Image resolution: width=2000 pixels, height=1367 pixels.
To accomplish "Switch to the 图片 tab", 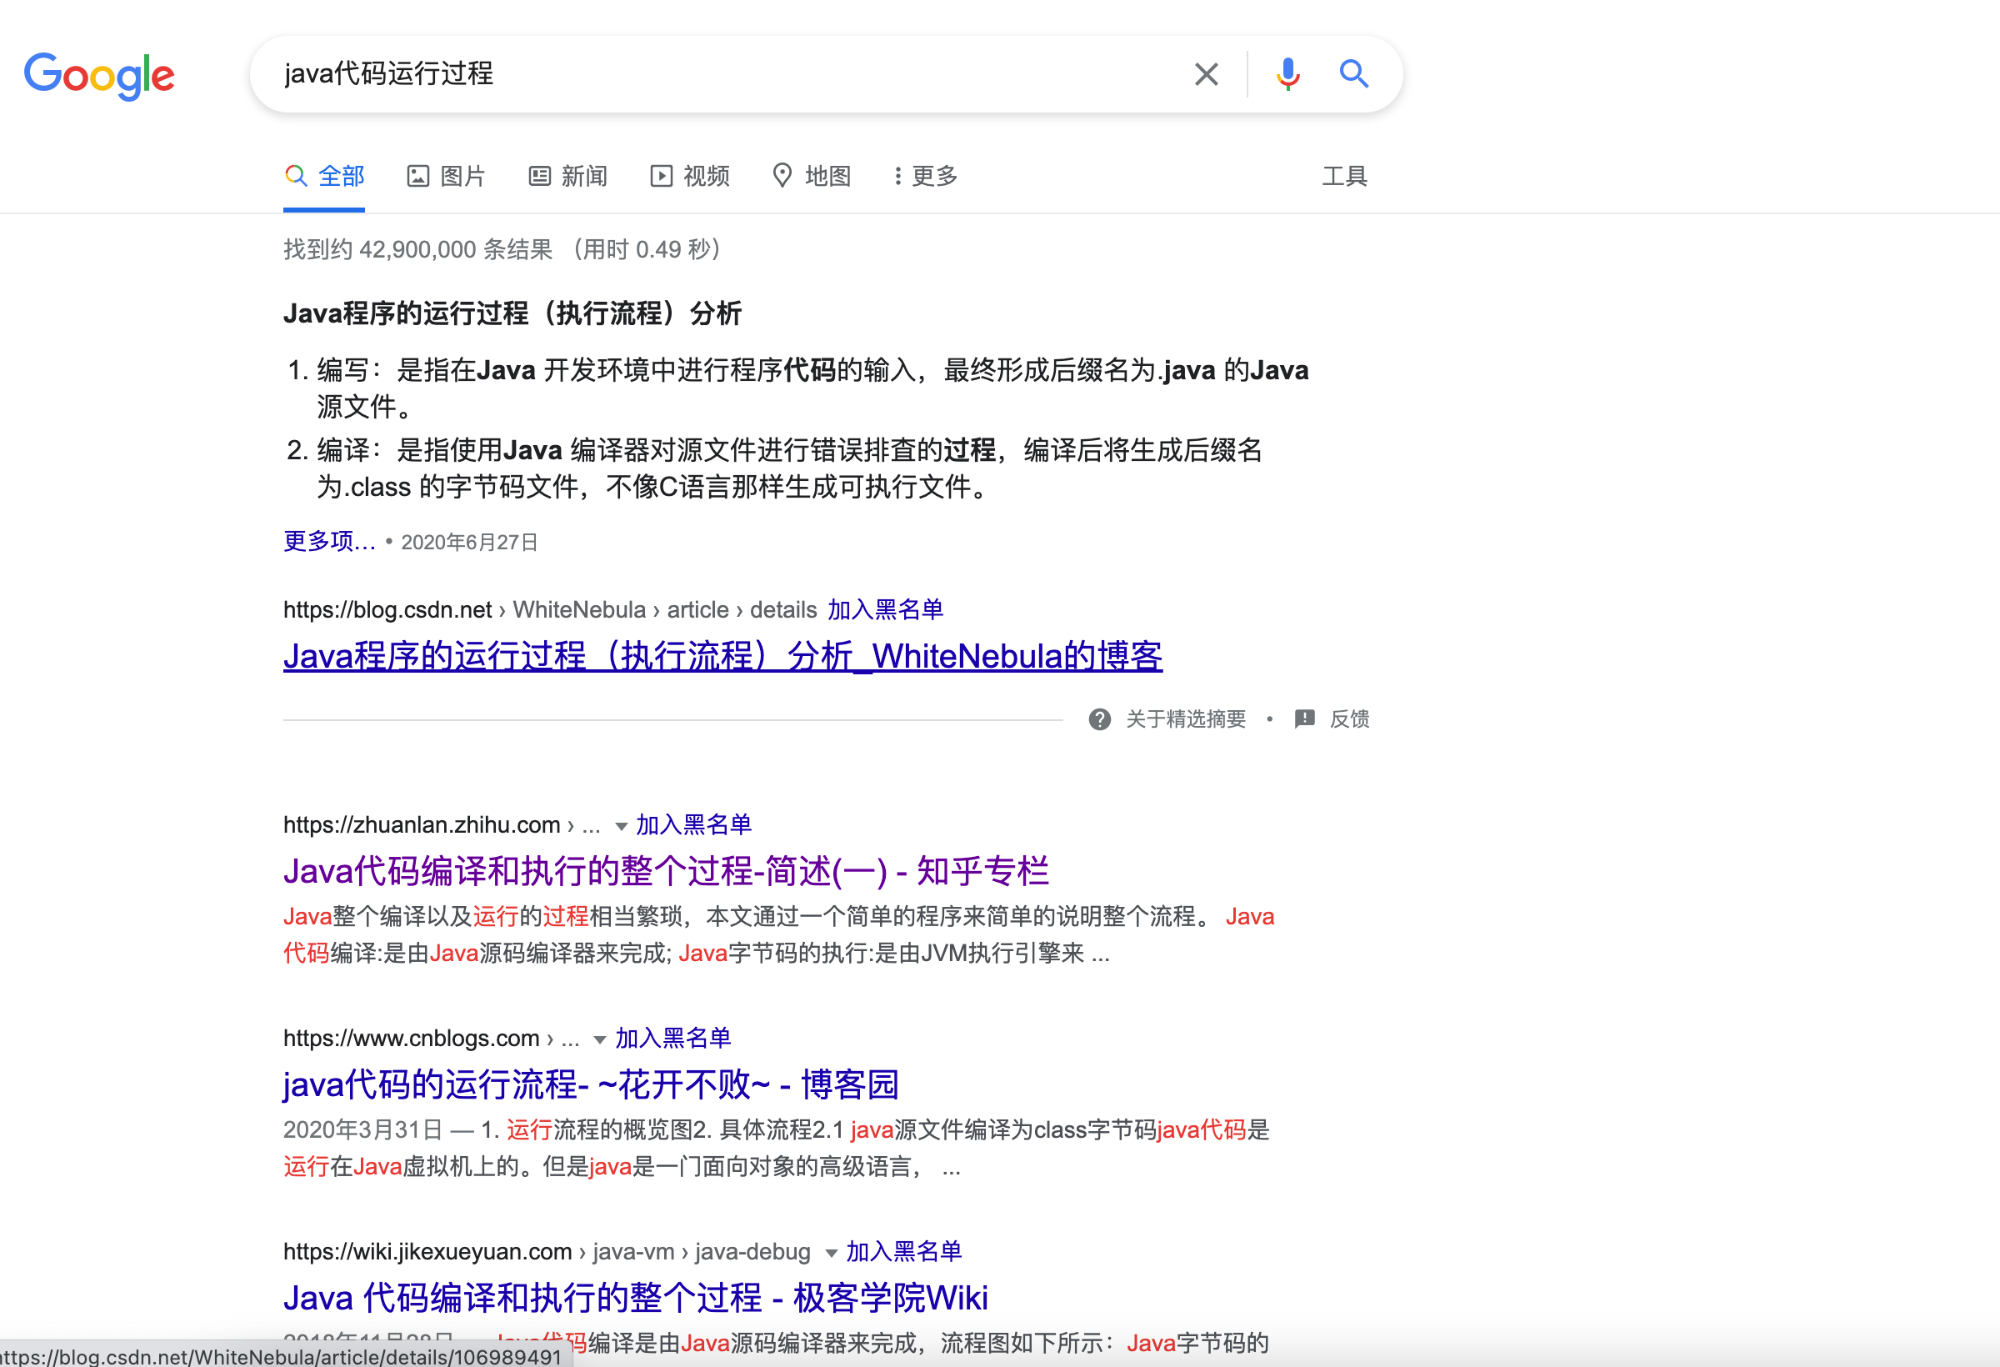I will pos(446,176).
